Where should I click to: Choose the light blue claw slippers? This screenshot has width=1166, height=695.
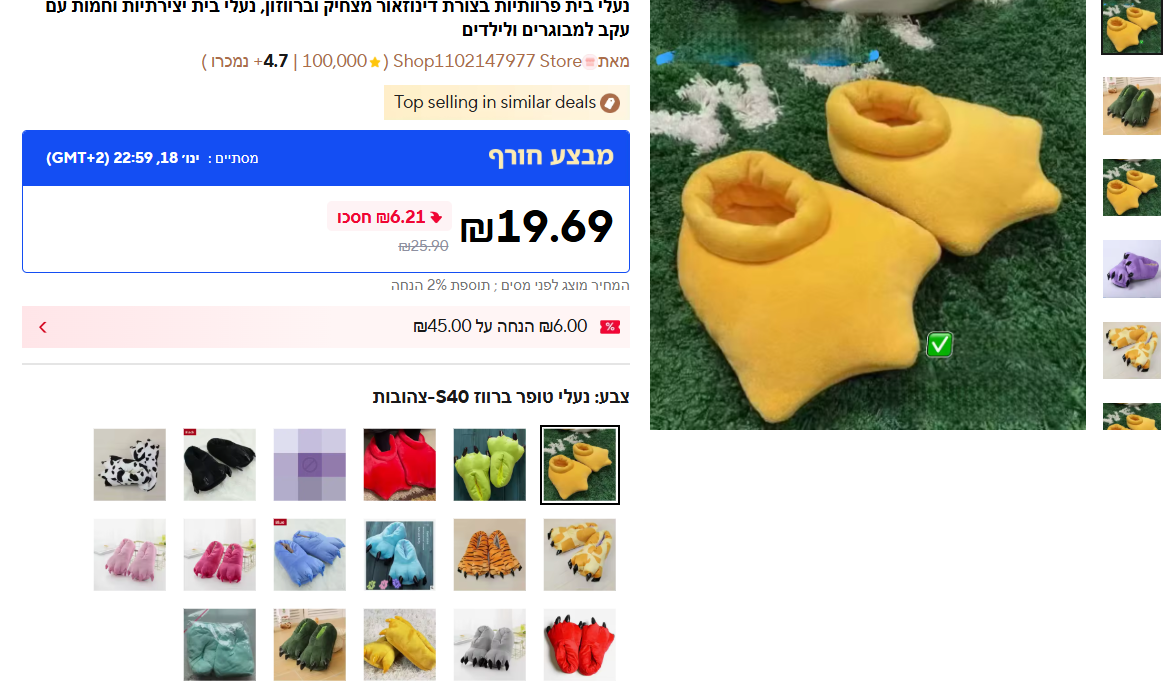pos(399,555)
